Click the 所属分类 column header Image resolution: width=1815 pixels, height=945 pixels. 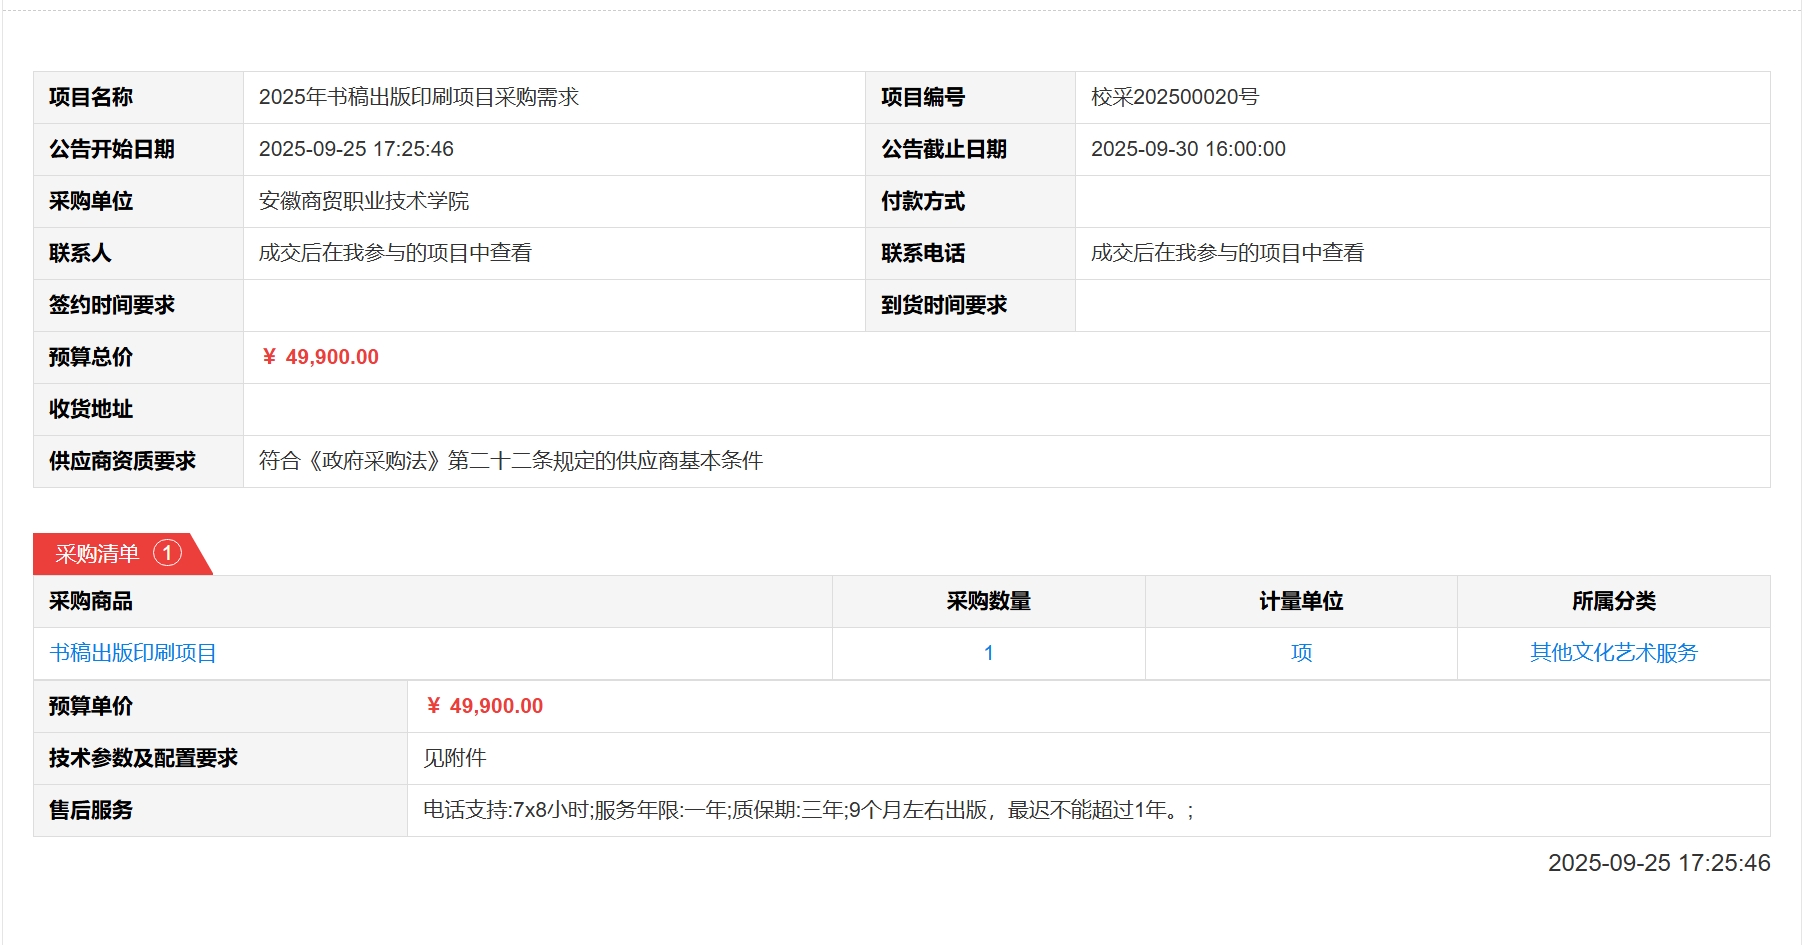click(x=1613, y=601)
